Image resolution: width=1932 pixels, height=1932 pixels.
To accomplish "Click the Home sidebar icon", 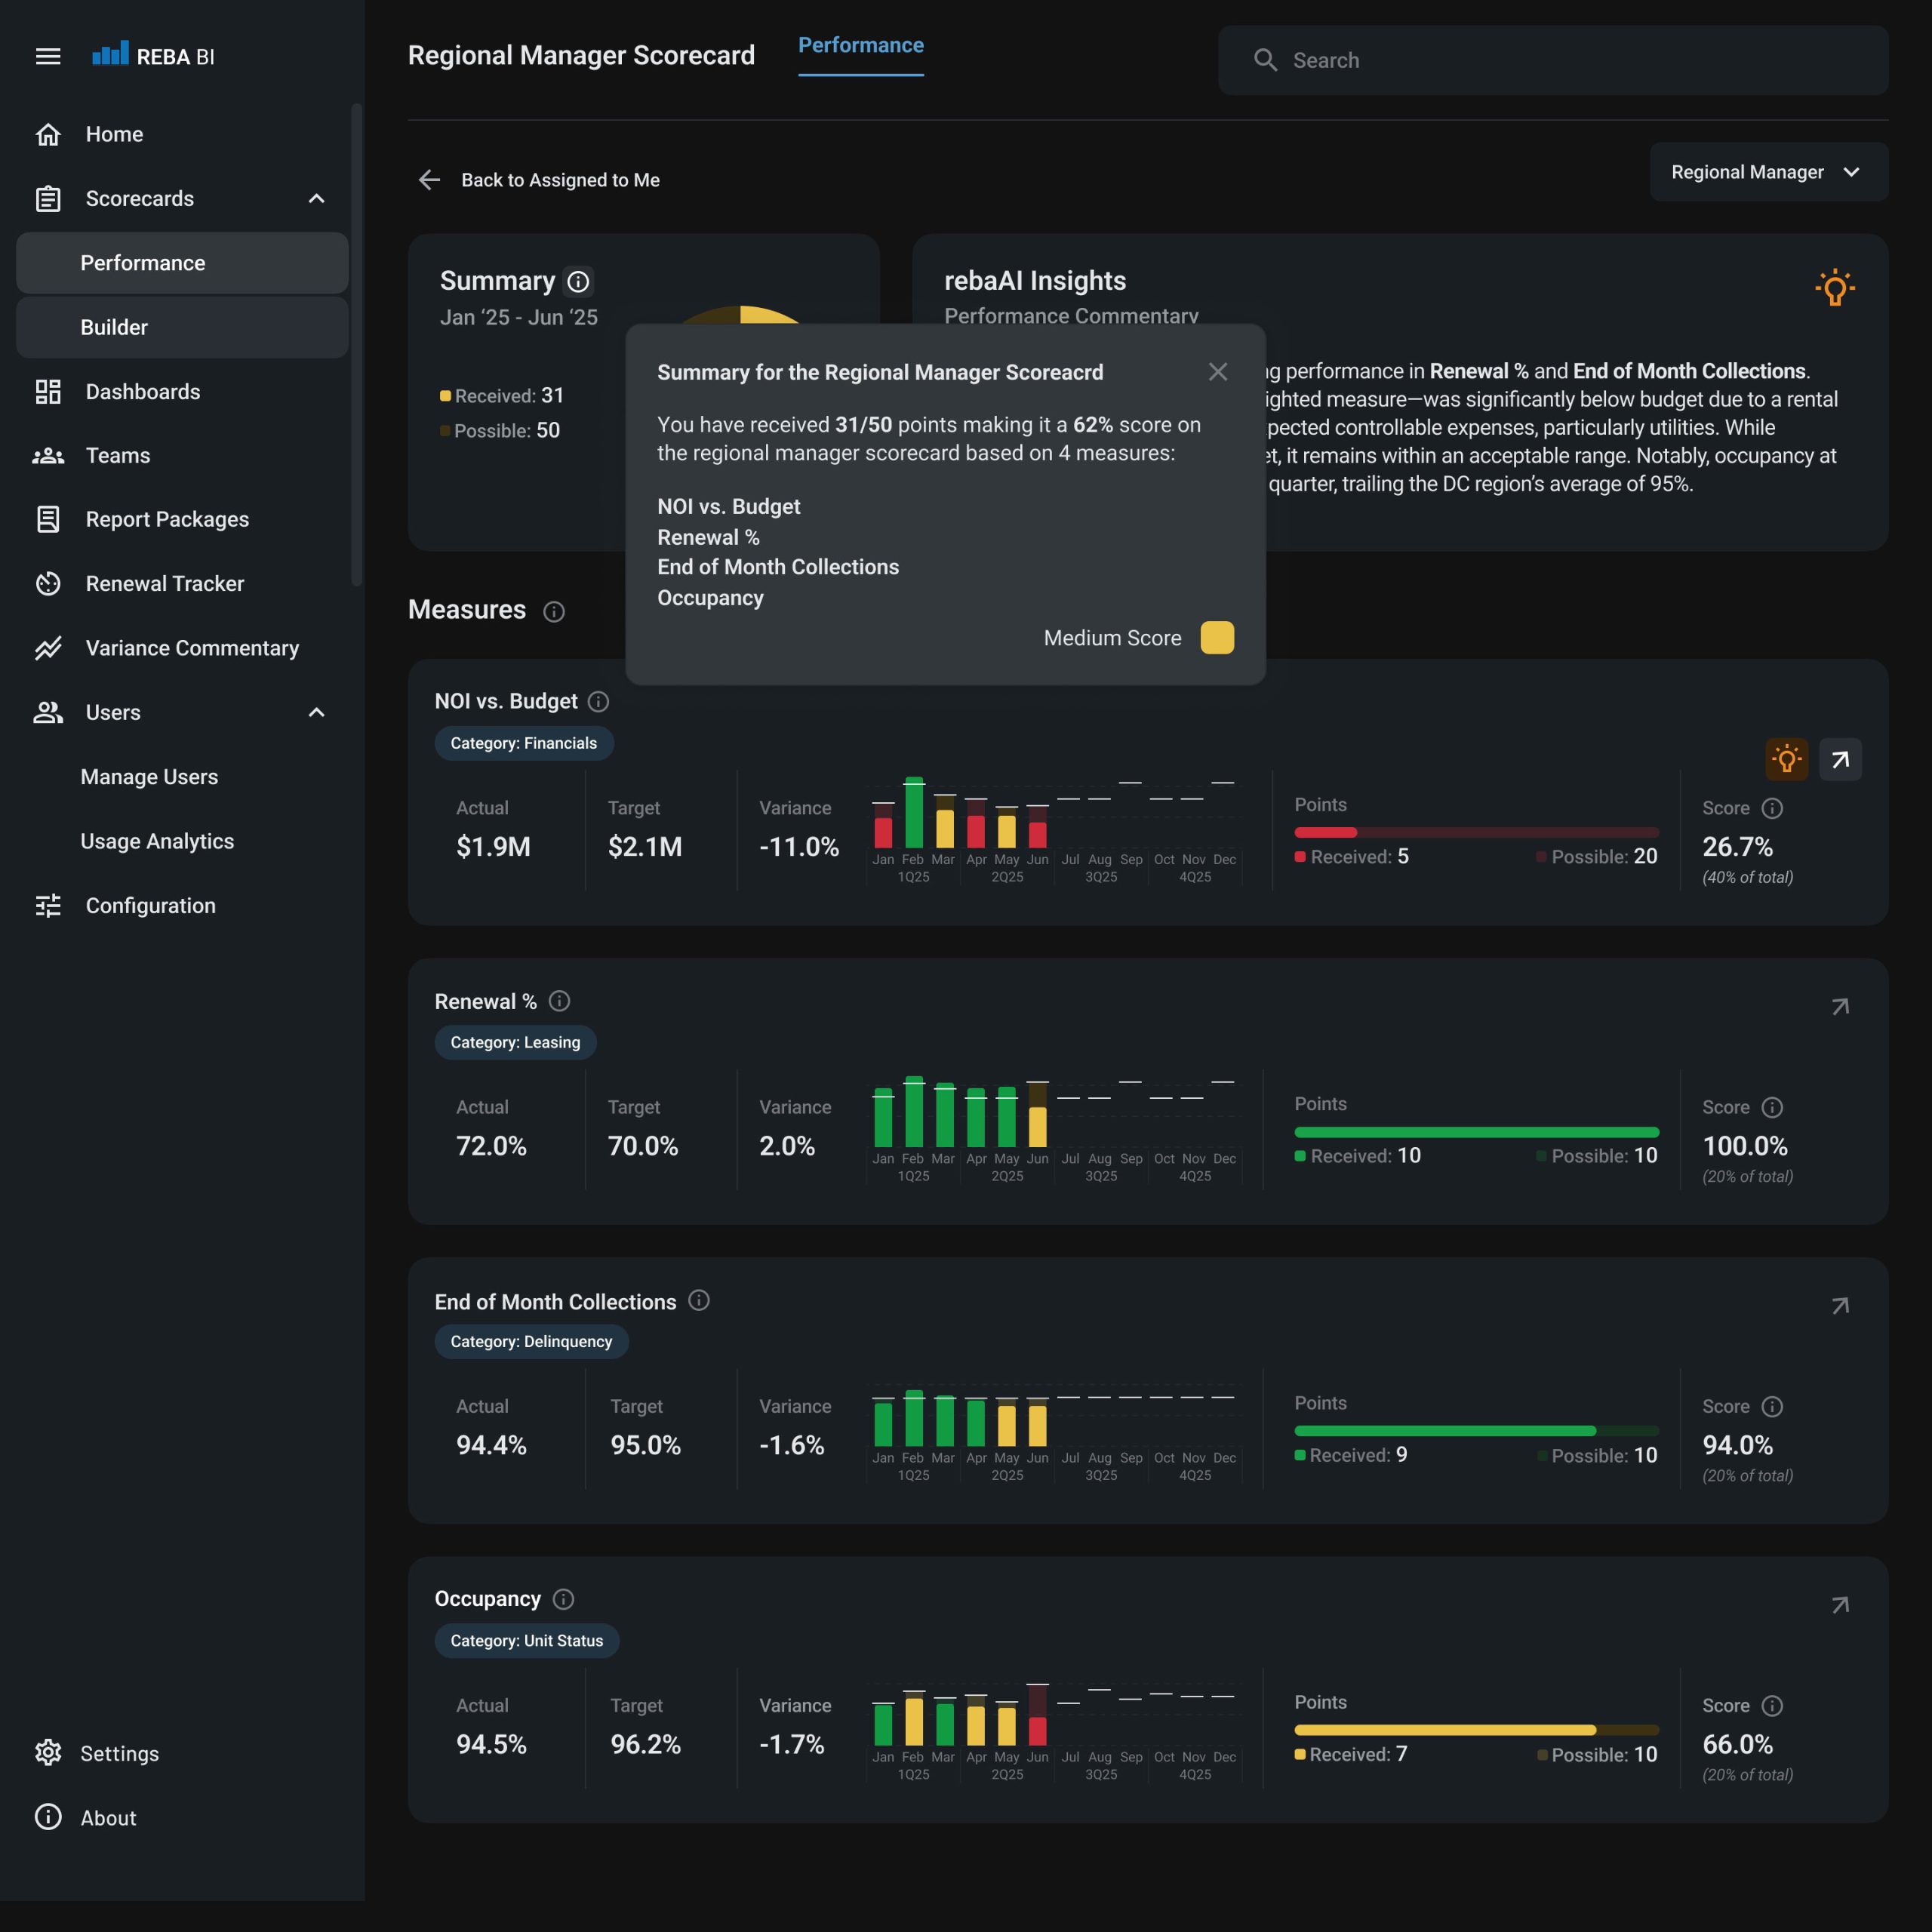I will pos(48,134).
